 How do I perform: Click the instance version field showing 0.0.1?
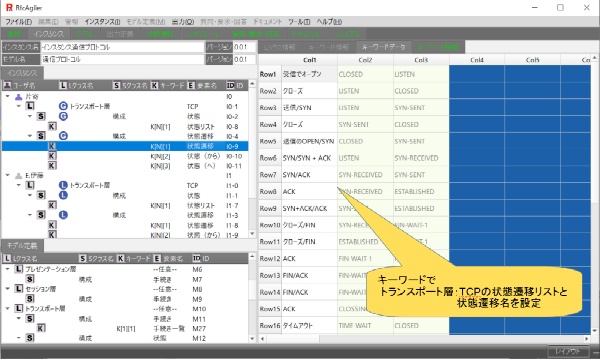[244, 47]
